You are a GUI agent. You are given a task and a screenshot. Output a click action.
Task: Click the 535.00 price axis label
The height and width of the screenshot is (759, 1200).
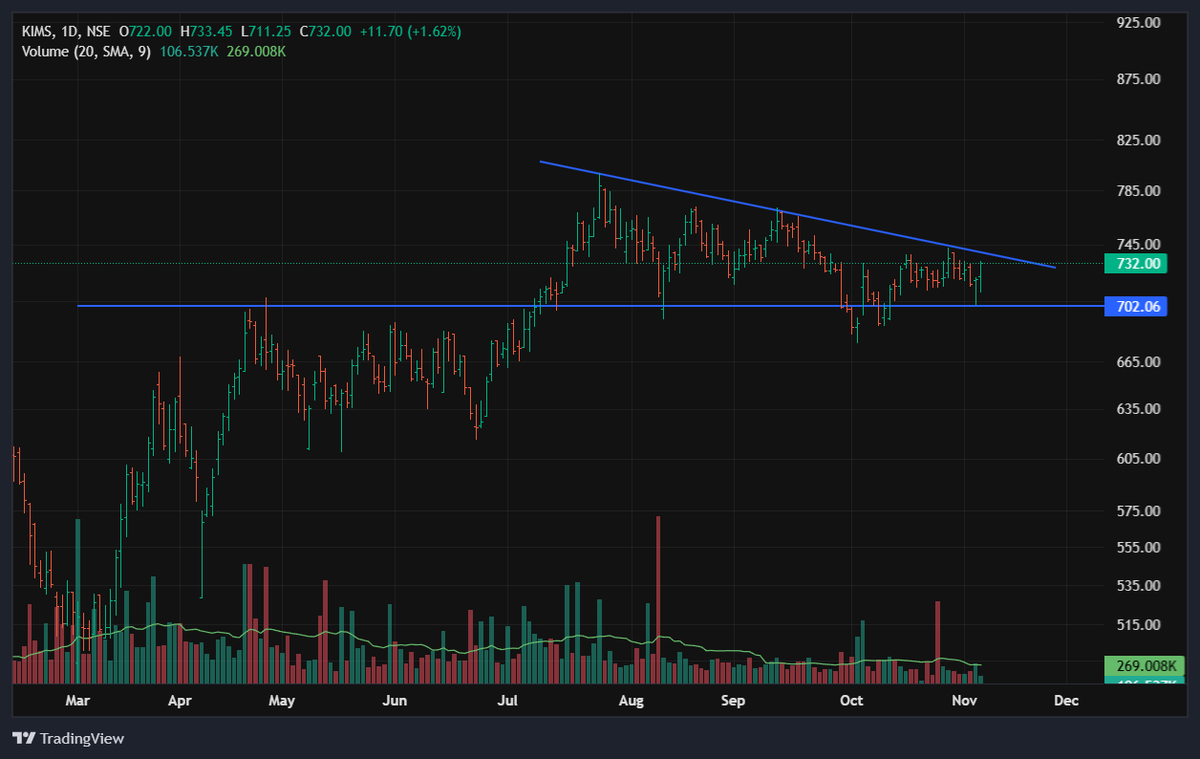click(x=1137, y=586)
